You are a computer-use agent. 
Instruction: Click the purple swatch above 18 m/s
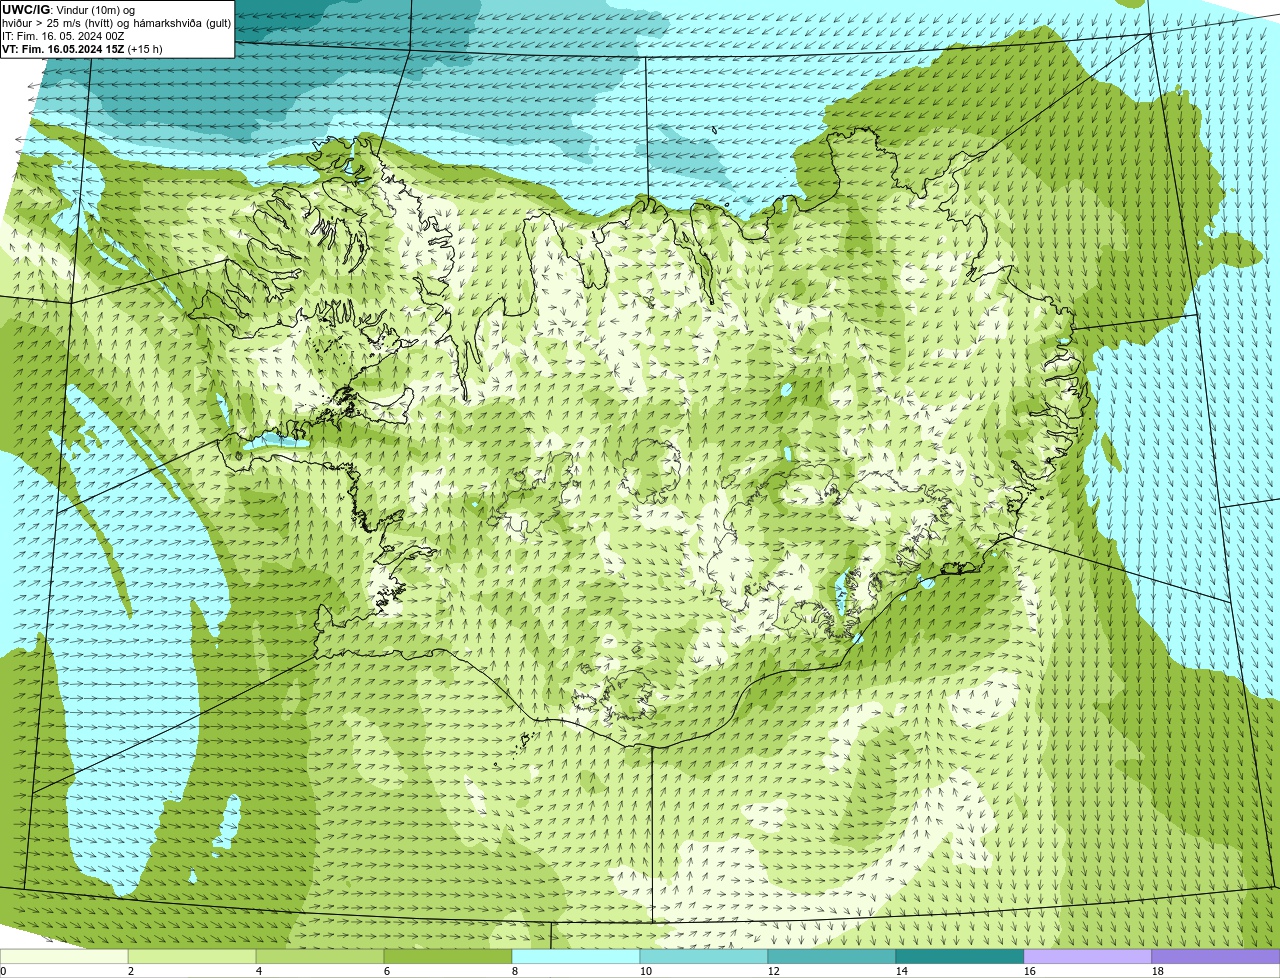(x=1216, y=957)
